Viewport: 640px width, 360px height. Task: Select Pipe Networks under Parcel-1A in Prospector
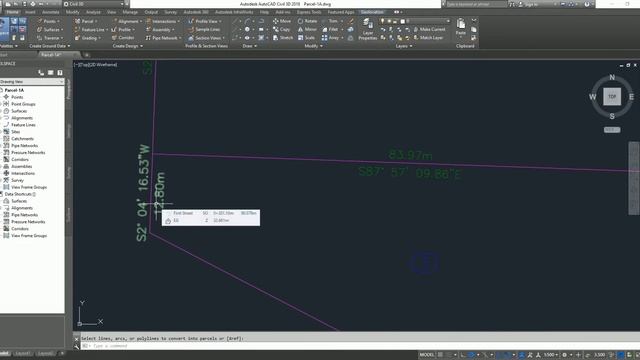click(x=24, y=146)
